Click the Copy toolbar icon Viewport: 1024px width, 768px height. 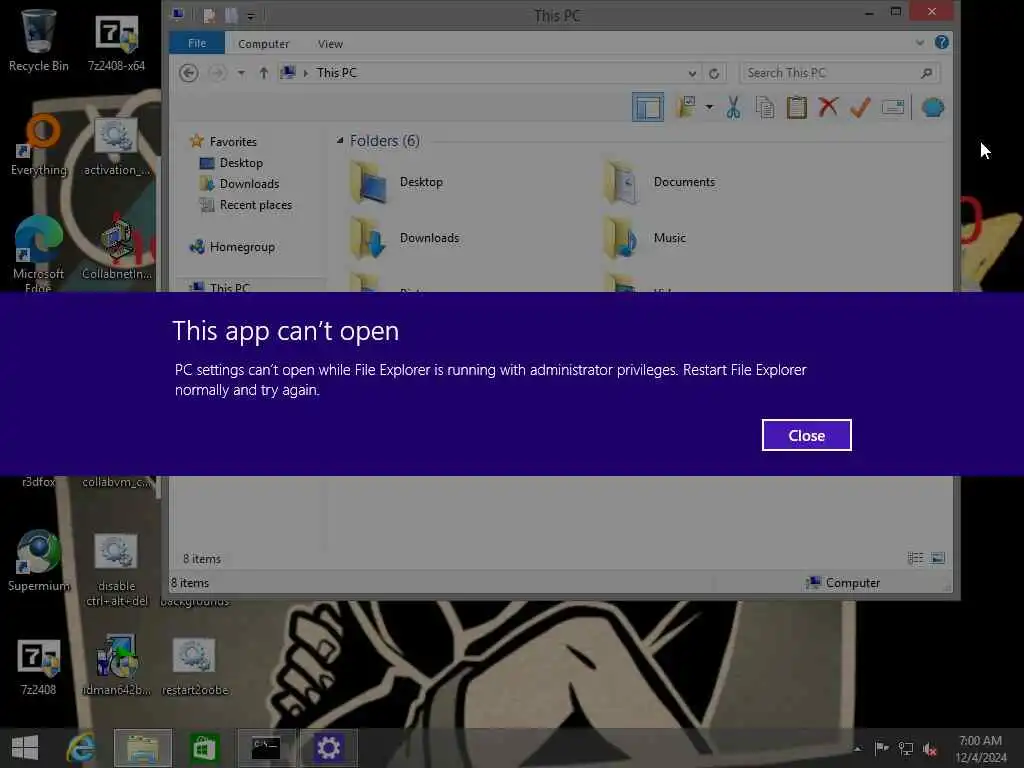tap(765, 107)
